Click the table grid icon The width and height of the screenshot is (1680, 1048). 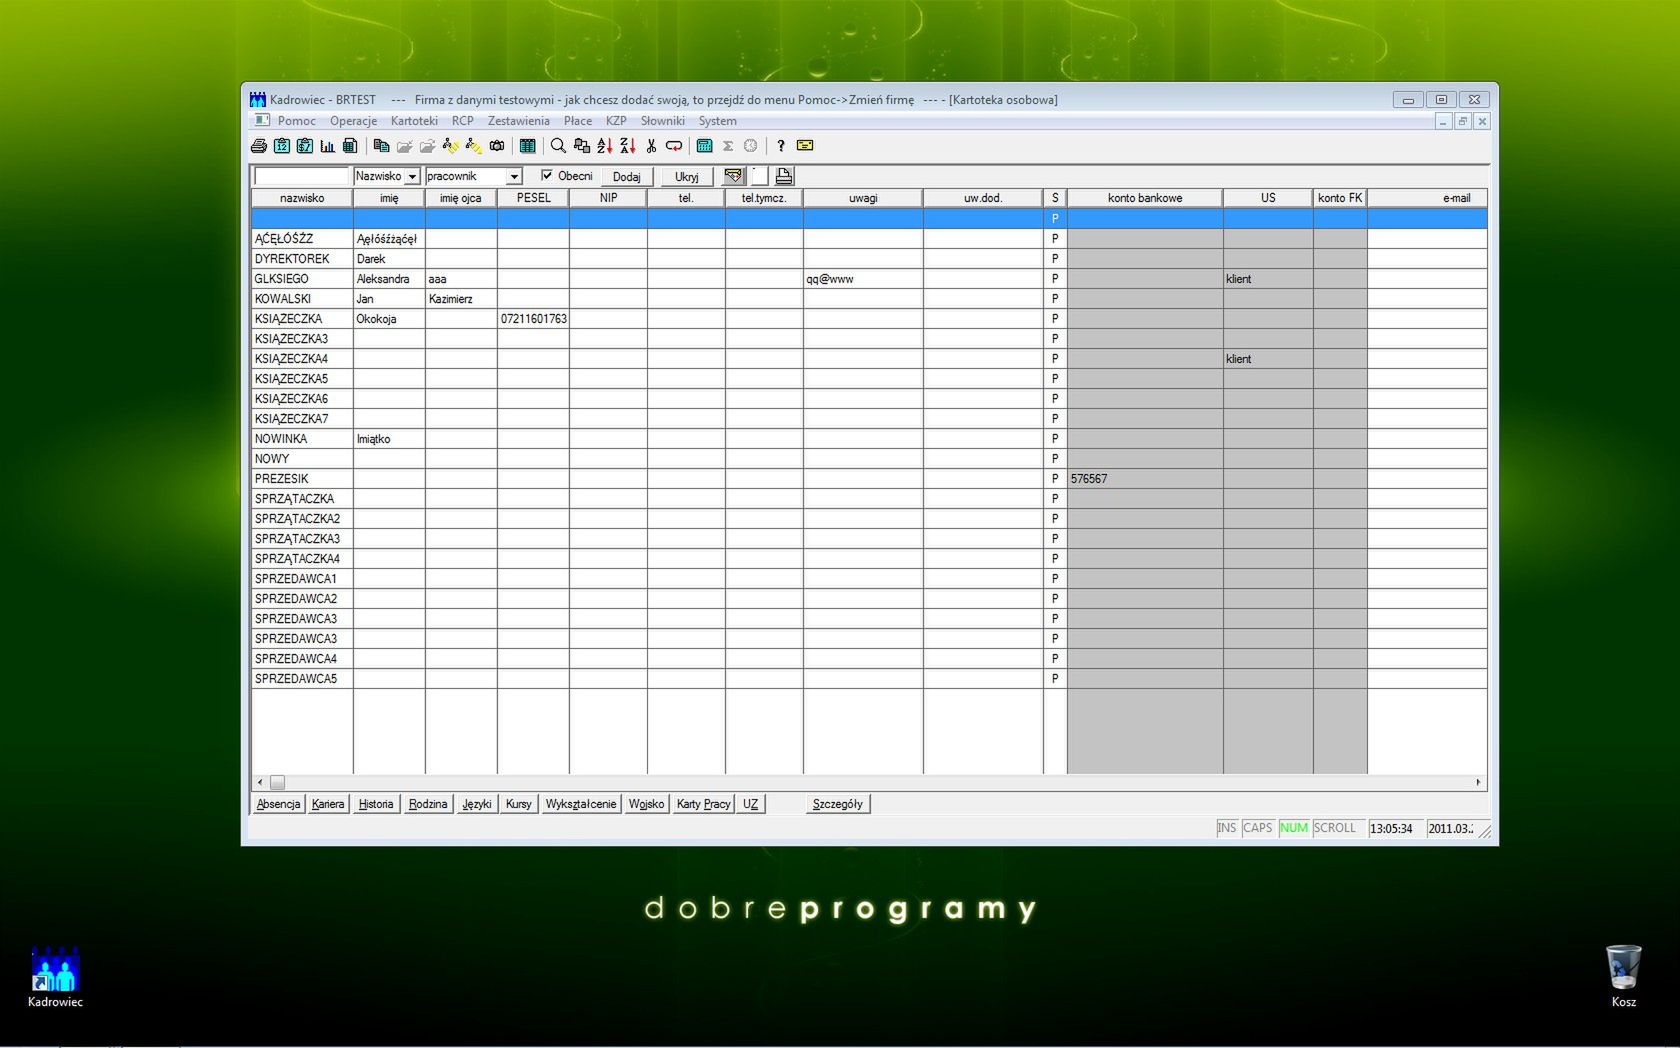point(528,146)
